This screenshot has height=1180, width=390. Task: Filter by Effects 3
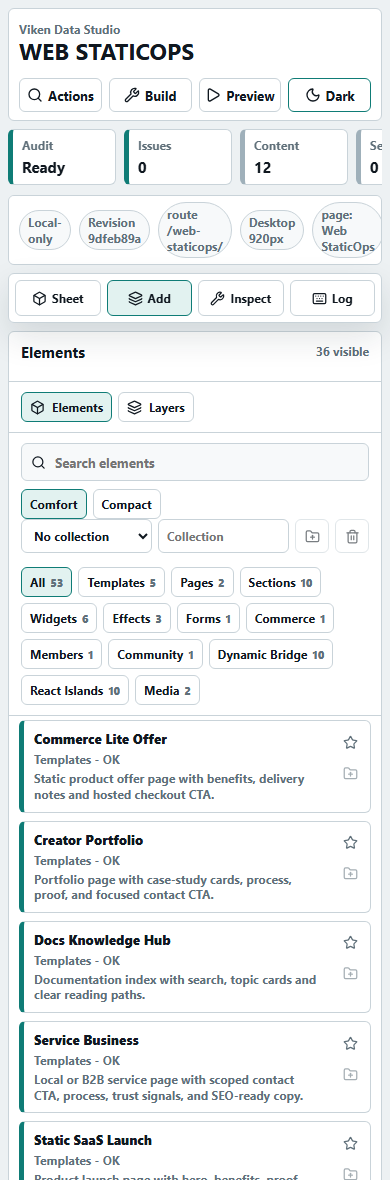[x=137, y=619]
